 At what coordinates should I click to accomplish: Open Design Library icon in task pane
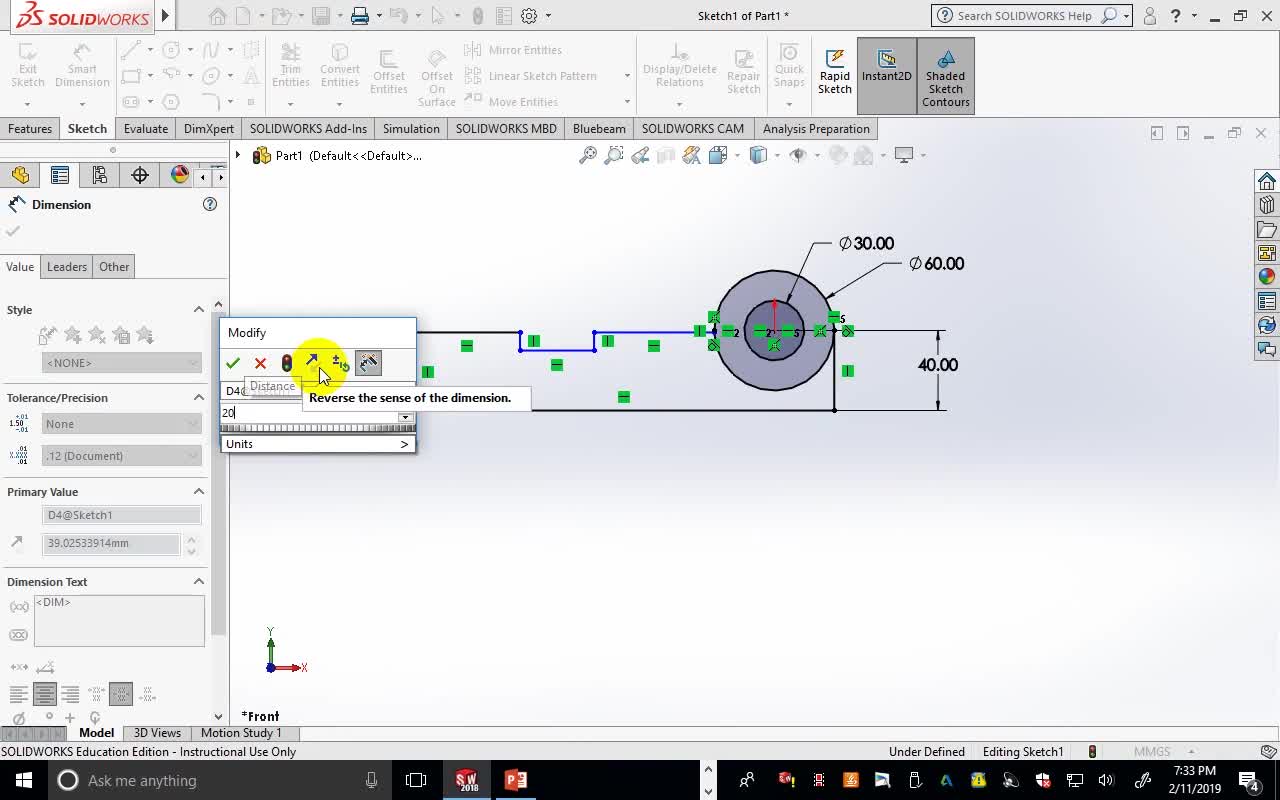click(1267, 205)
